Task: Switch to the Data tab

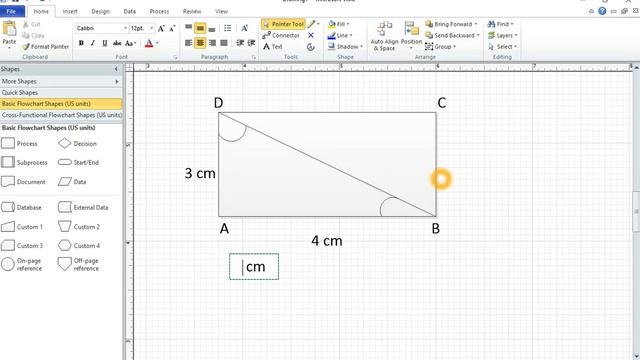Action: tap(130, 11)
